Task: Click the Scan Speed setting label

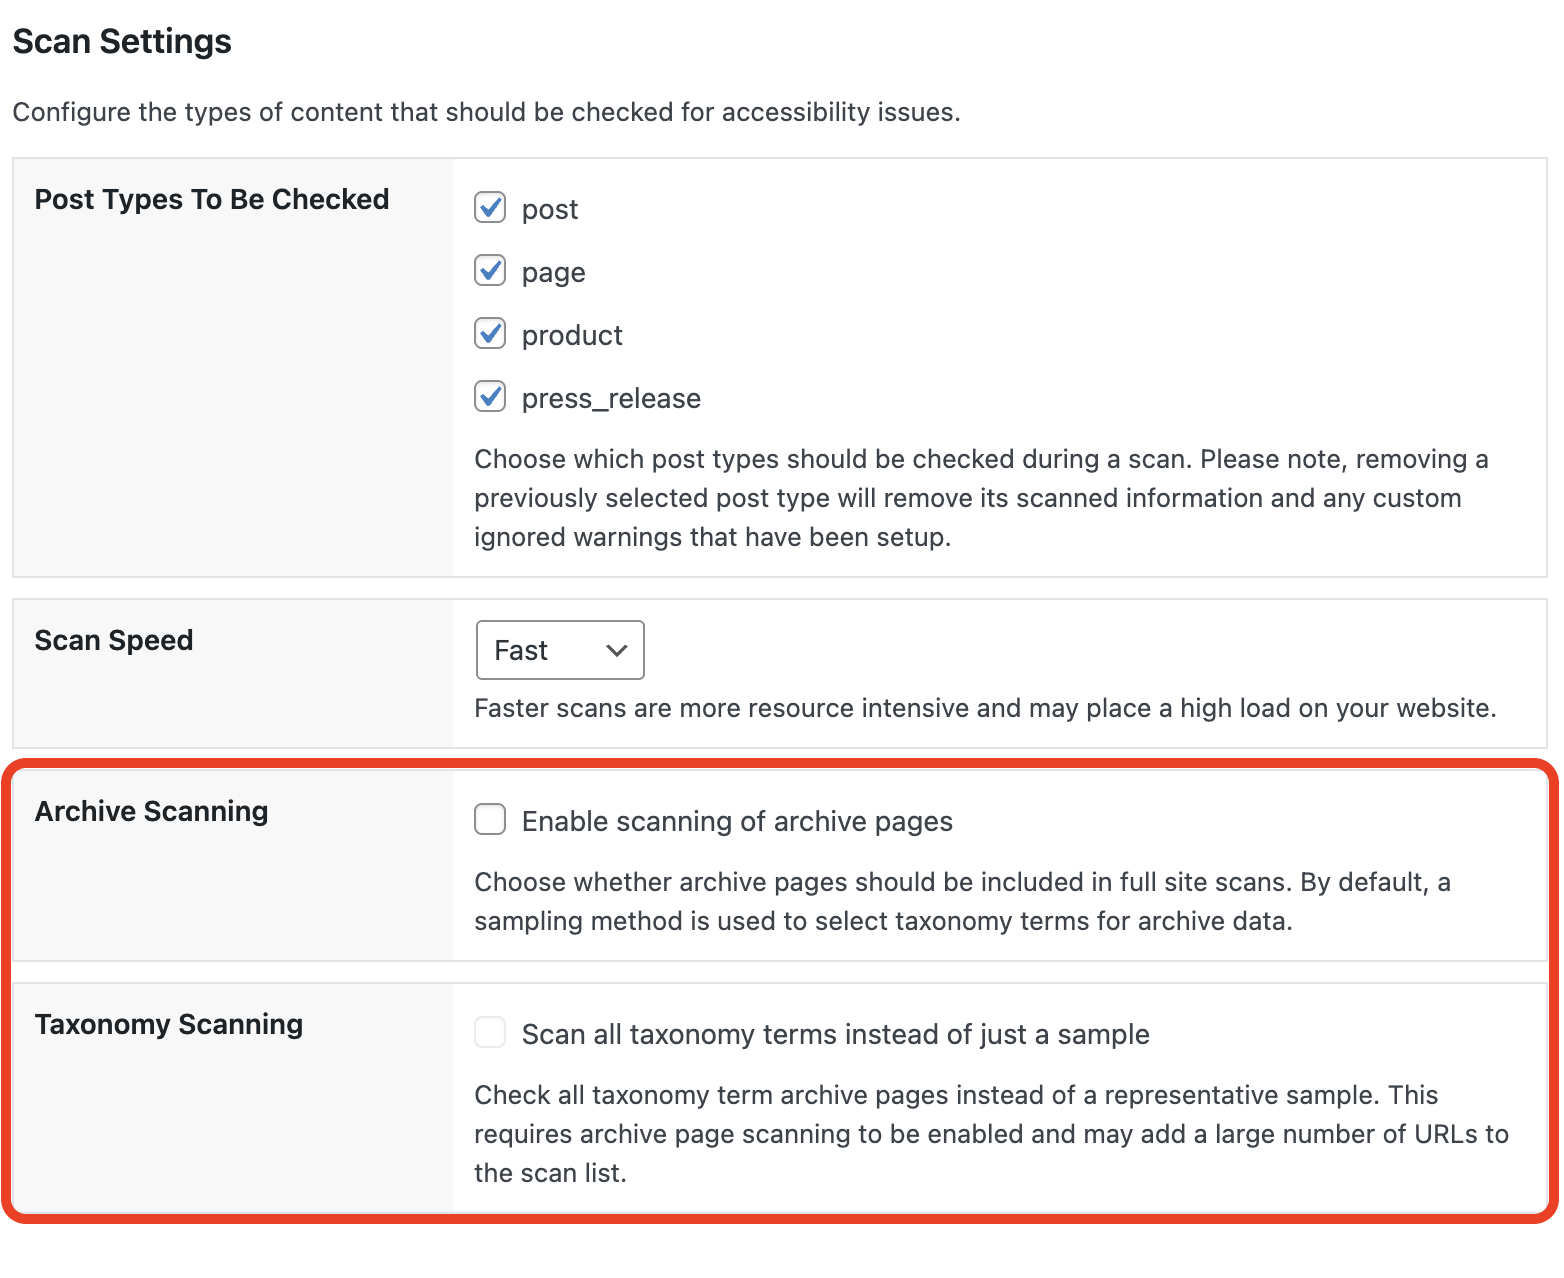Action: pos(113,639)
